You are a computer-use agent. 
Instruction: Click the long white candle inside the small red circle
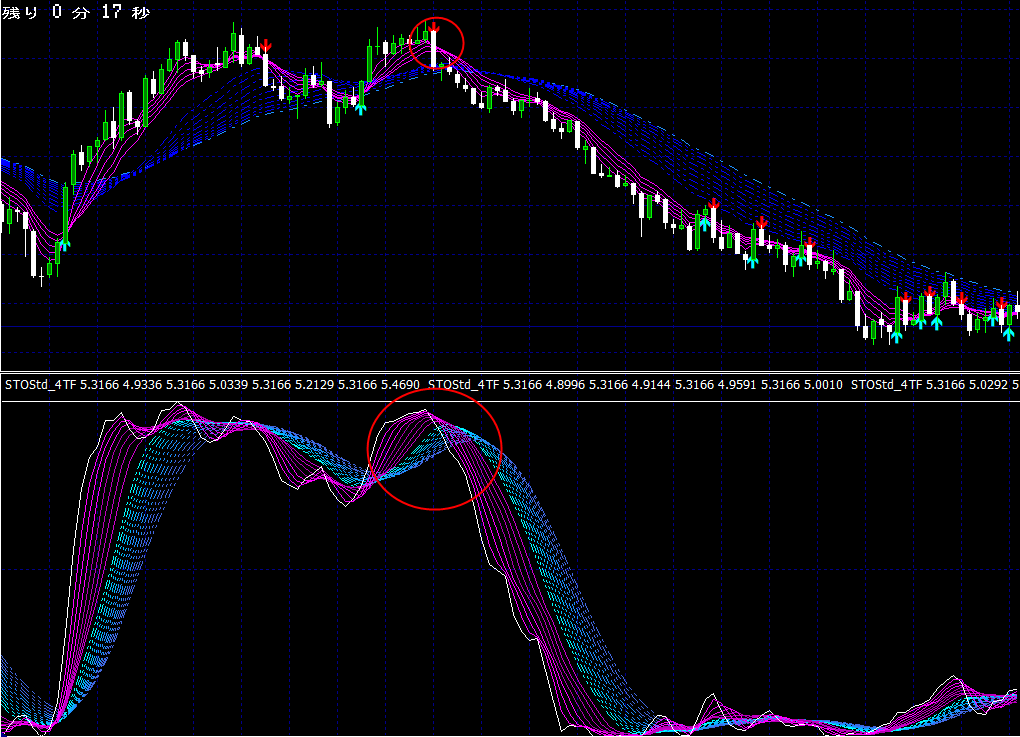coord(434,48)
